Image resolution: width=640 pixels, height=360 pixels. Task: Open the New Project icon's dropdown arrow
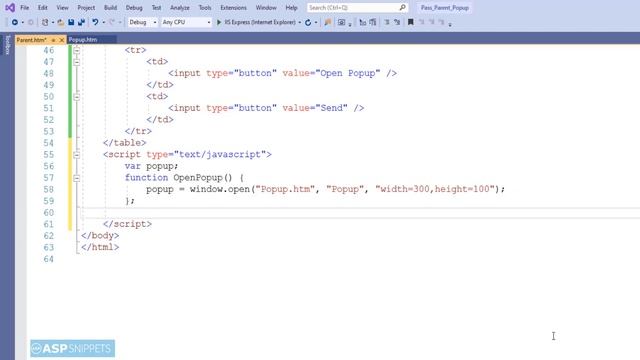(x=53, y=23)
